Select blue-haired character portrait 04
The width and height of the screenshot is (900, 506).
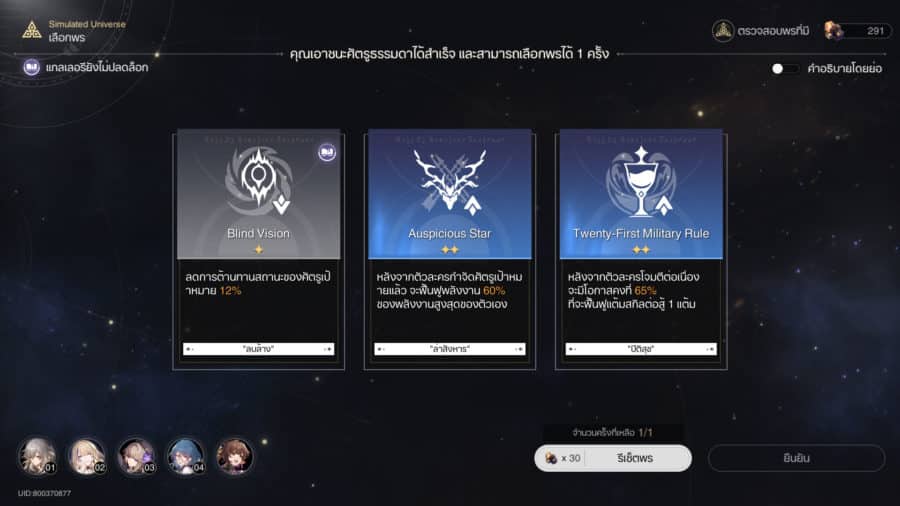[x=185, y=457]
